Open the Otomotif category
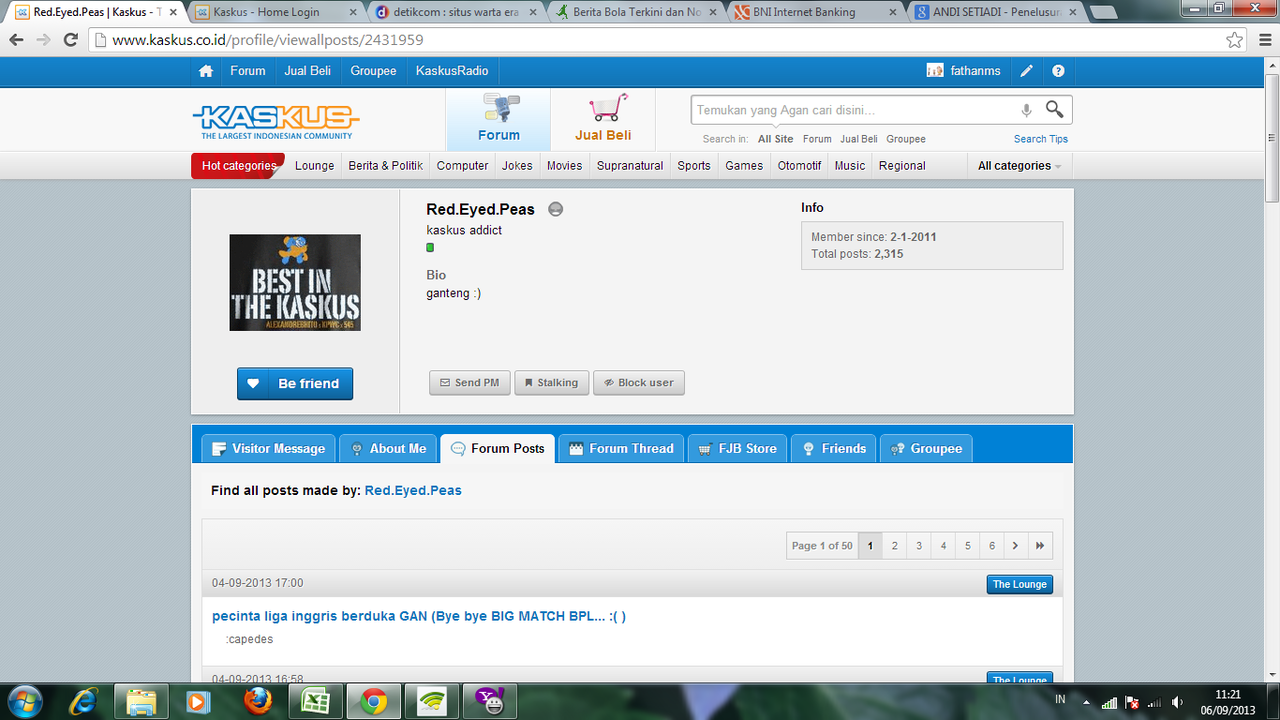This screenshot has height=720, width=1280. coord(800,166)
